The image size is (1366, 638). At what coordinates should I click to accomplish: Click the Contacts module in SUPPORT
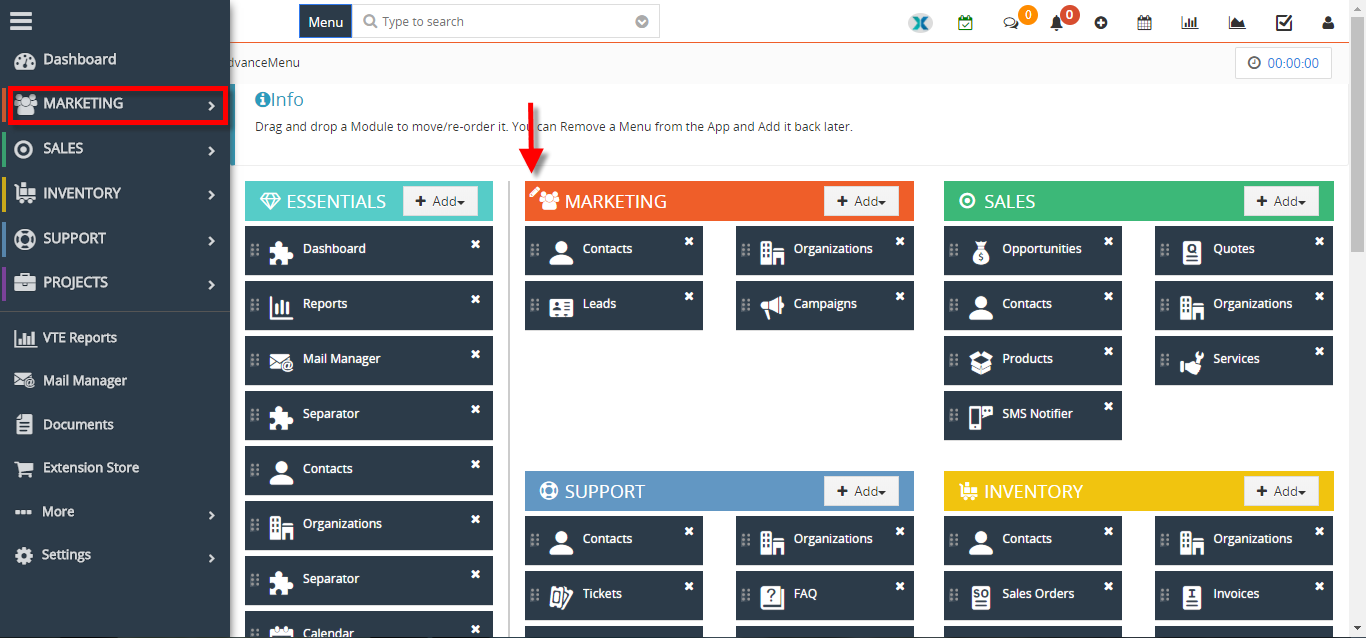coord(614,540)
